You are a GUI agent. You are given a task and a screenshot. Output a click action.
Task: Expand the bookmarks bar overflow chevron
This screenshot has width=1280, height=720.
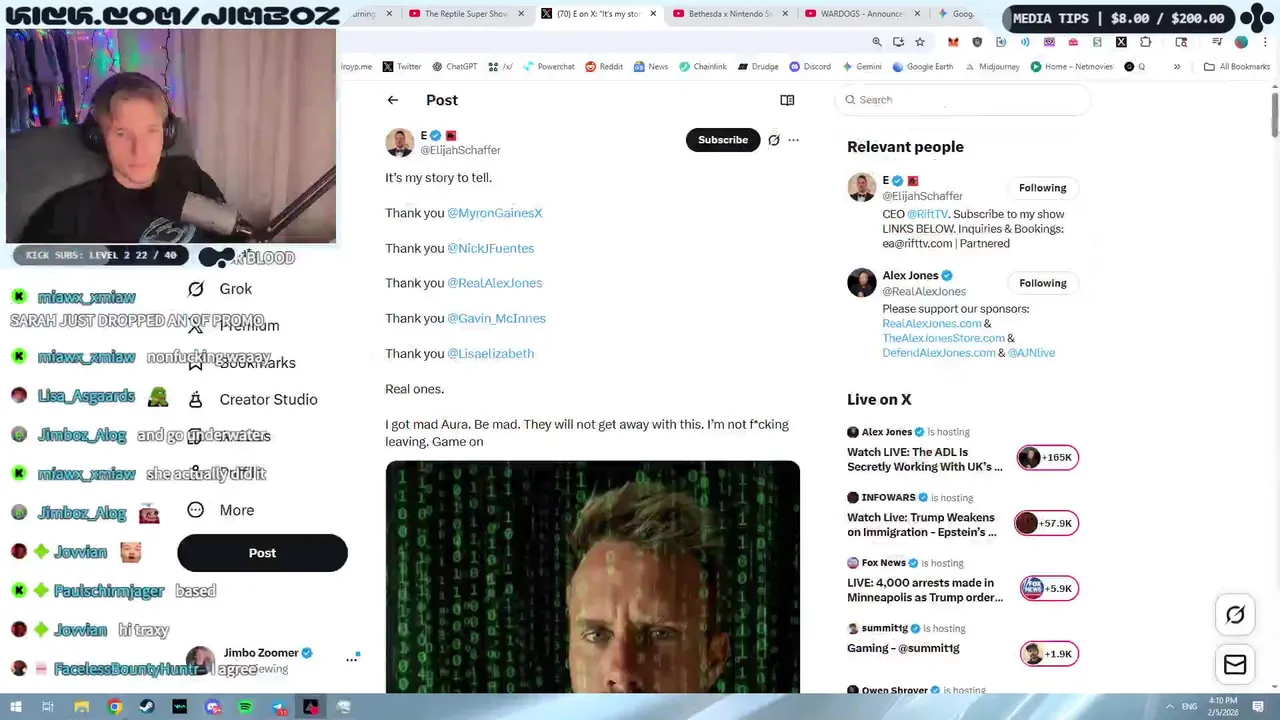click(x=1177, y=67)
